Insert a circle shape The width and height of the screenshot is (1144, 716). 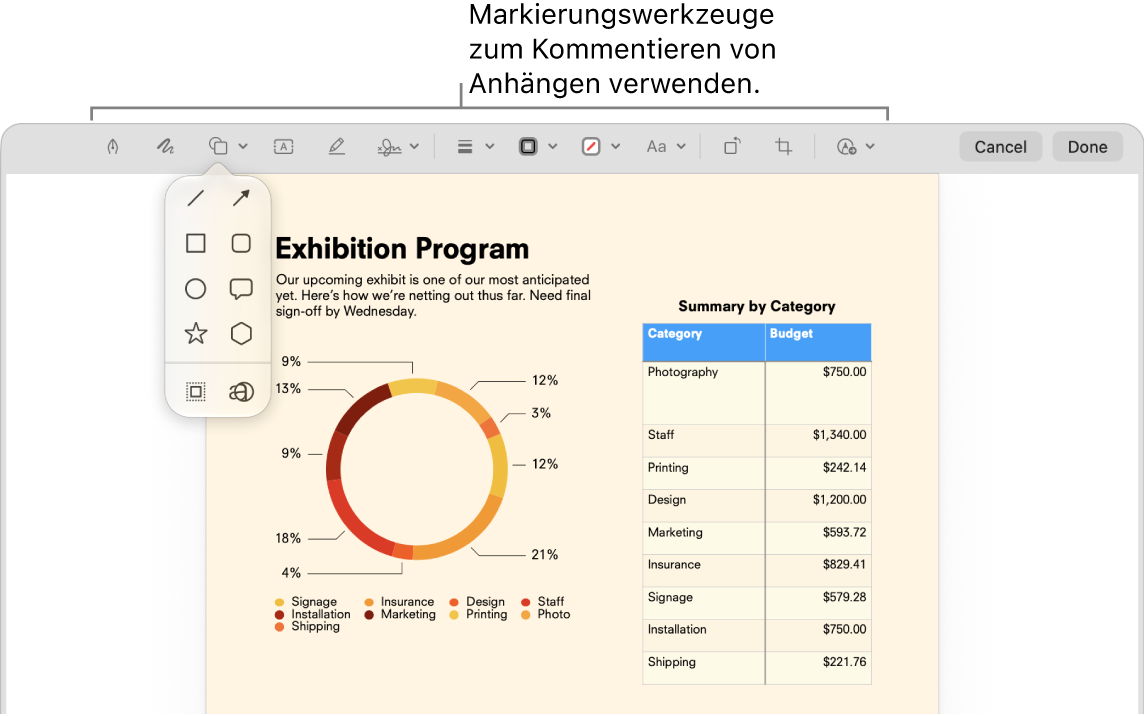pos(196,289)
